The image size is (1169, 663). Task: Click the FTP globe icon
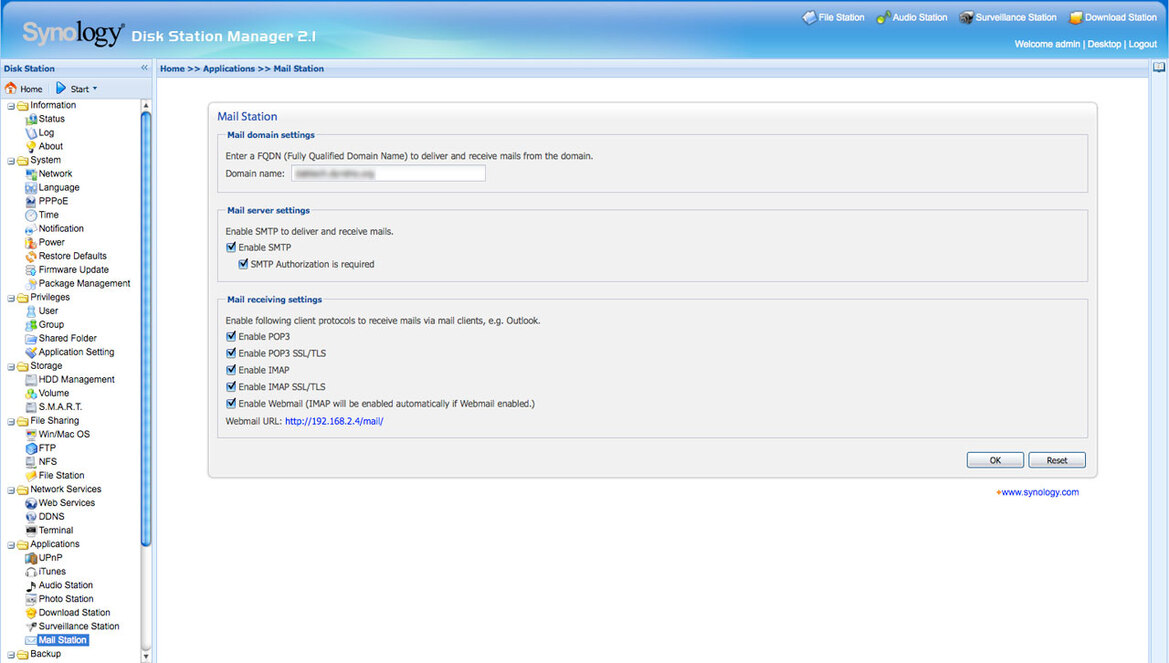(x=31, y=448)
